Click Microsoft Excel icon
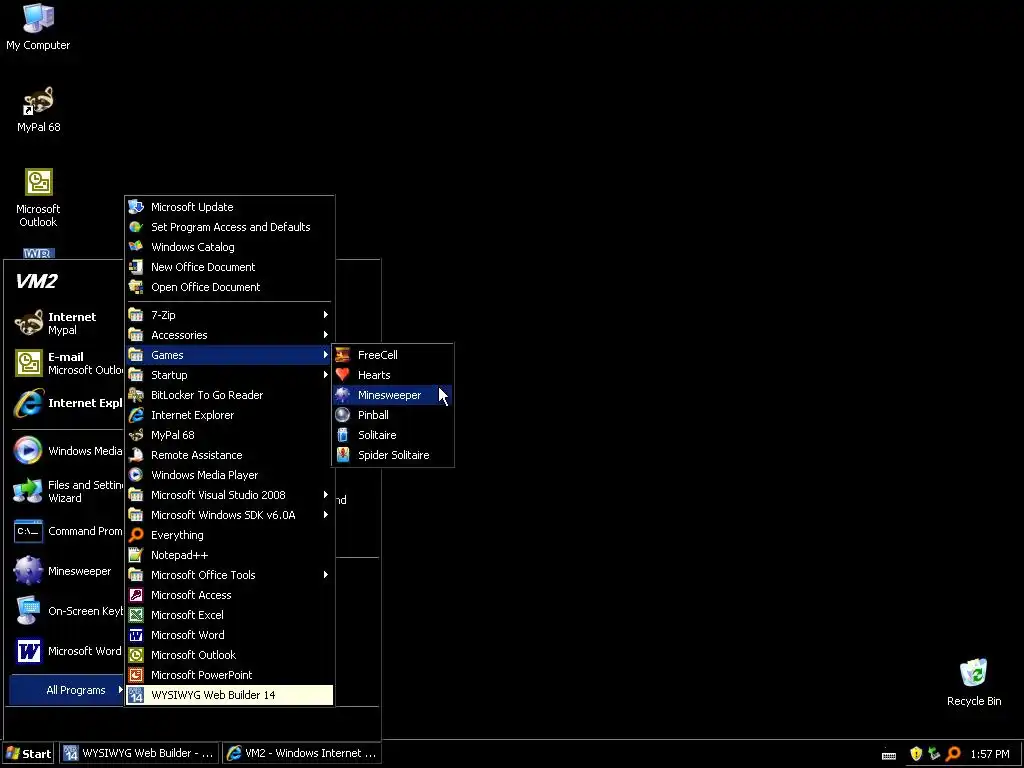Image resolution: width=1024 pixels, height=768 pixels. pos(136,615)
